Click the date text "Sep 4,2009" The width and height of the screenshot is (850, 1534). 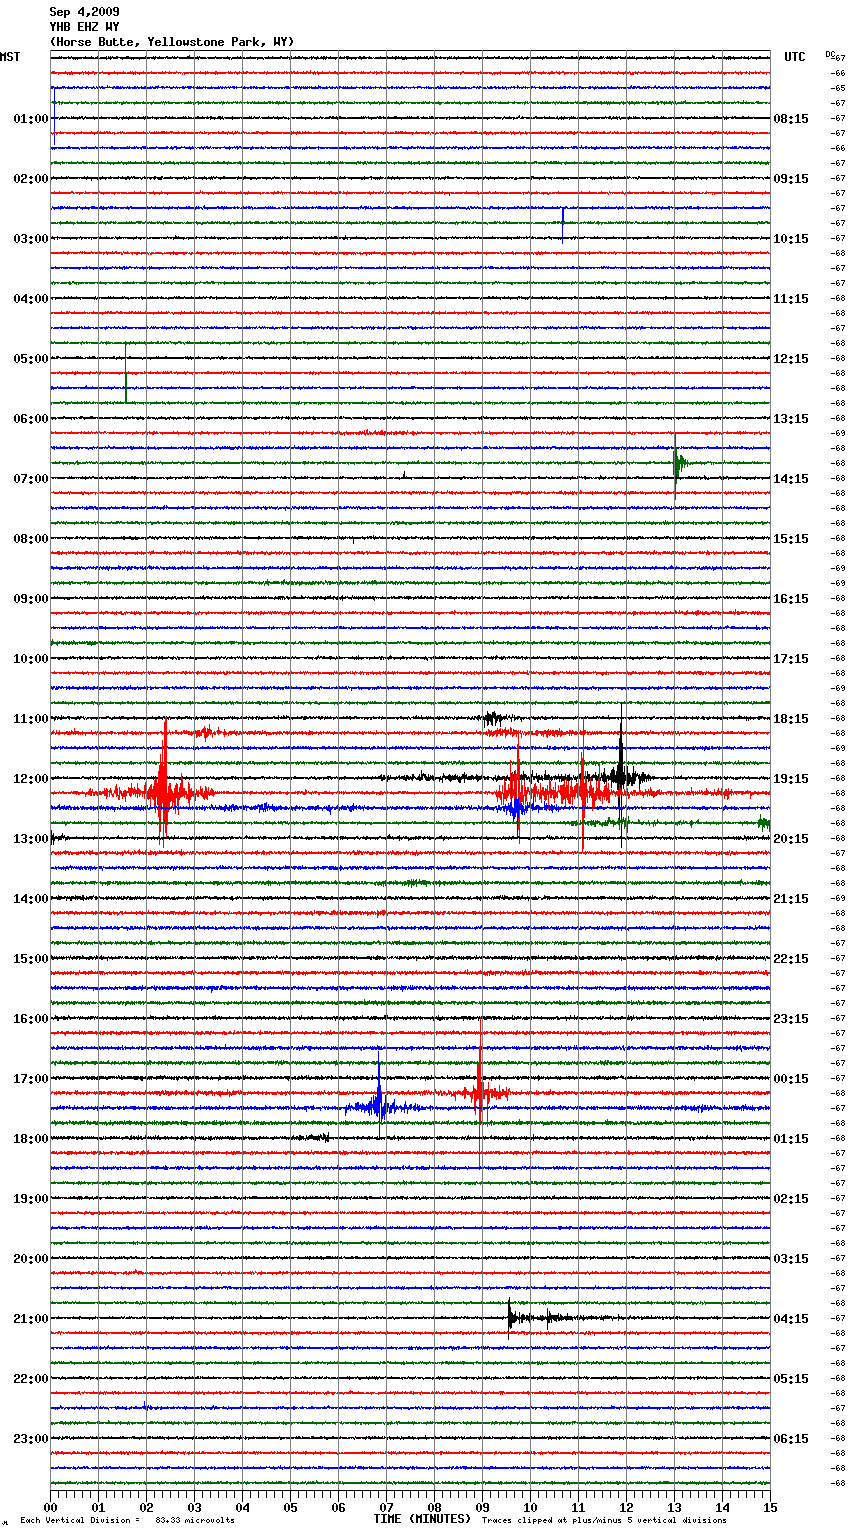click(84, 12)
